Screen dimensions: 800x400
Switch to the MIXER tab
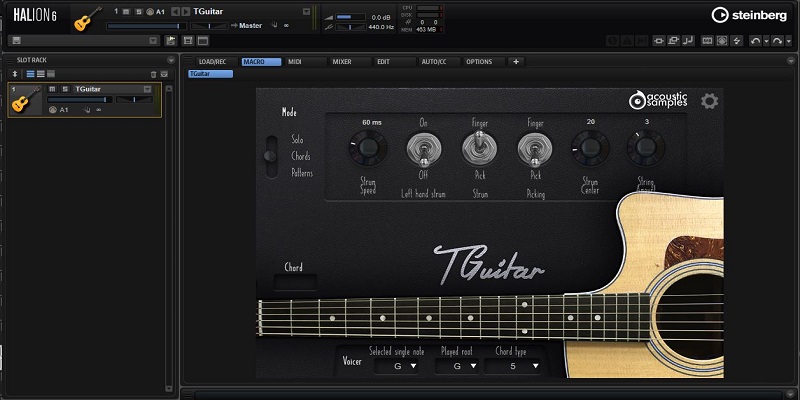(341, 62)
